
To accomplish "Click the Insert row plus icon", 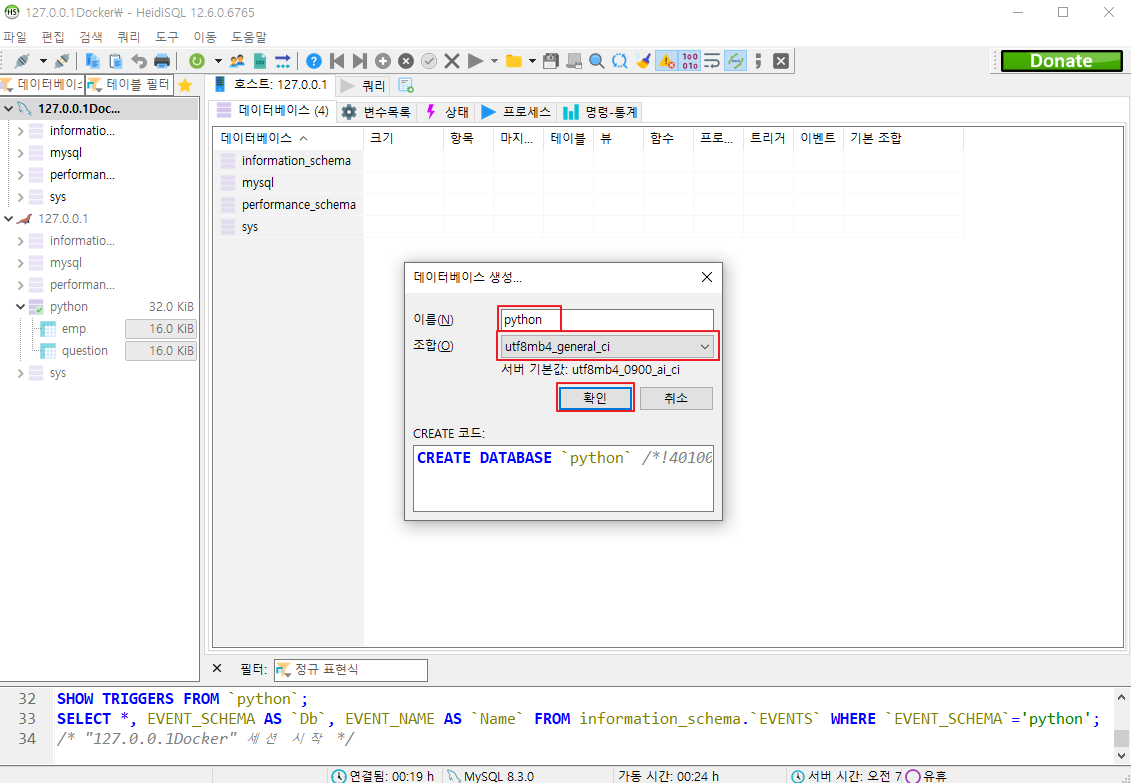I will 383,61.
